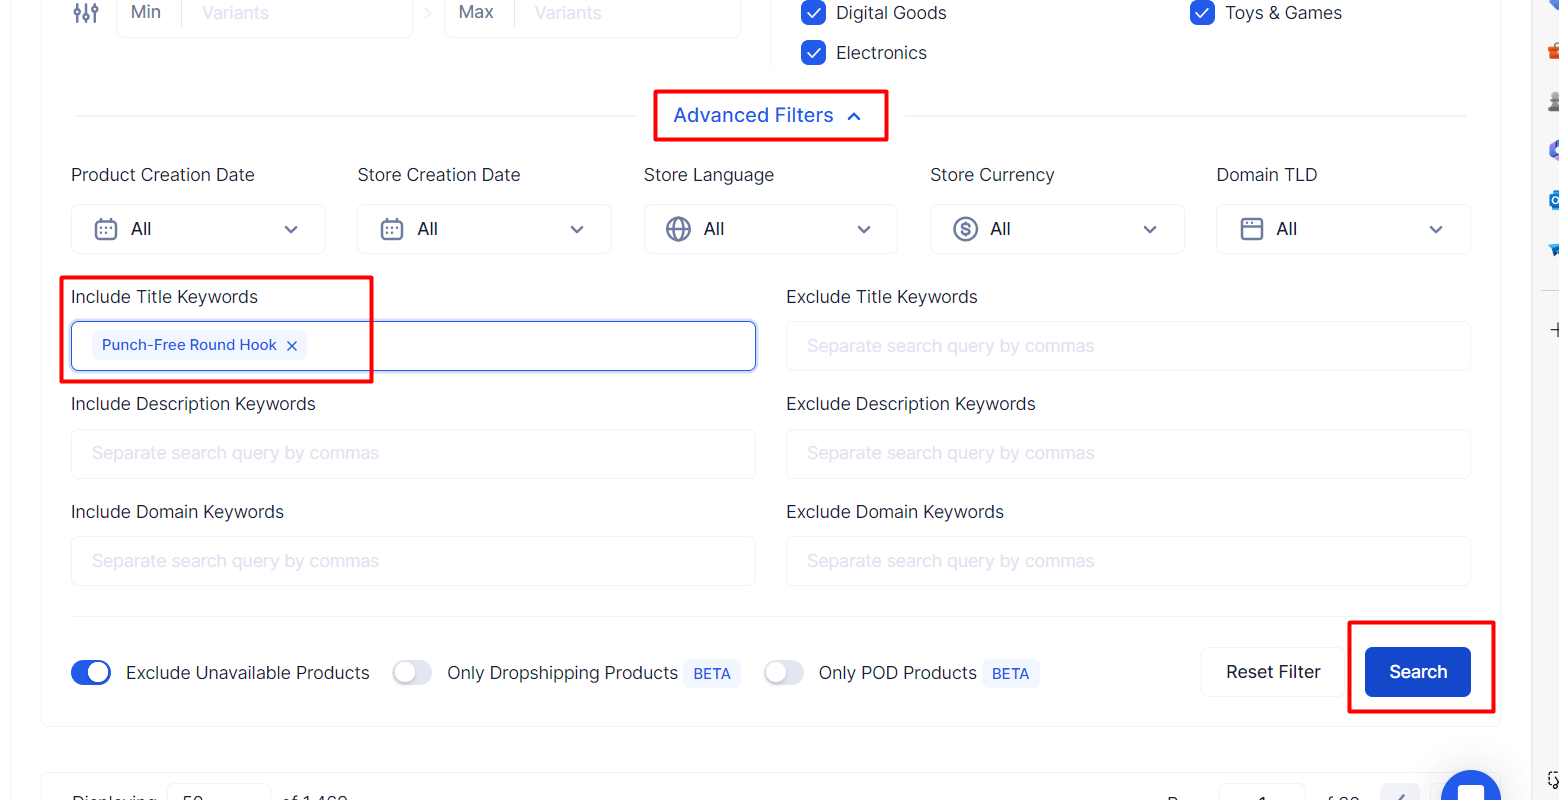Click the blue Search button

point(1418,672)
